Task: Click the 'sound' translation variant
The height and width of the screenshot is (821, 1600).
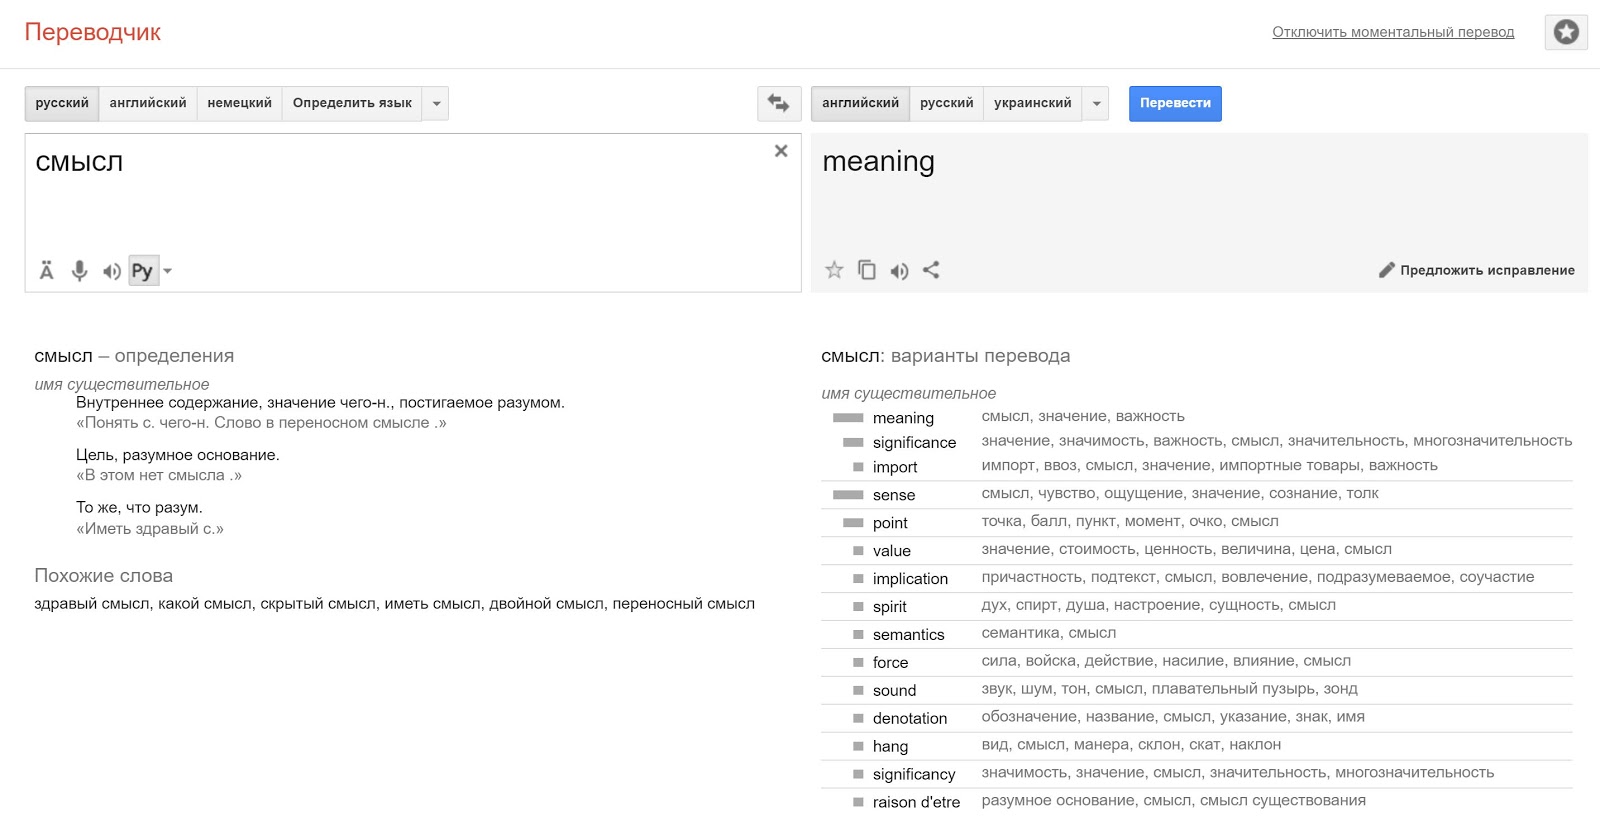Action: (x=894, y=691)
